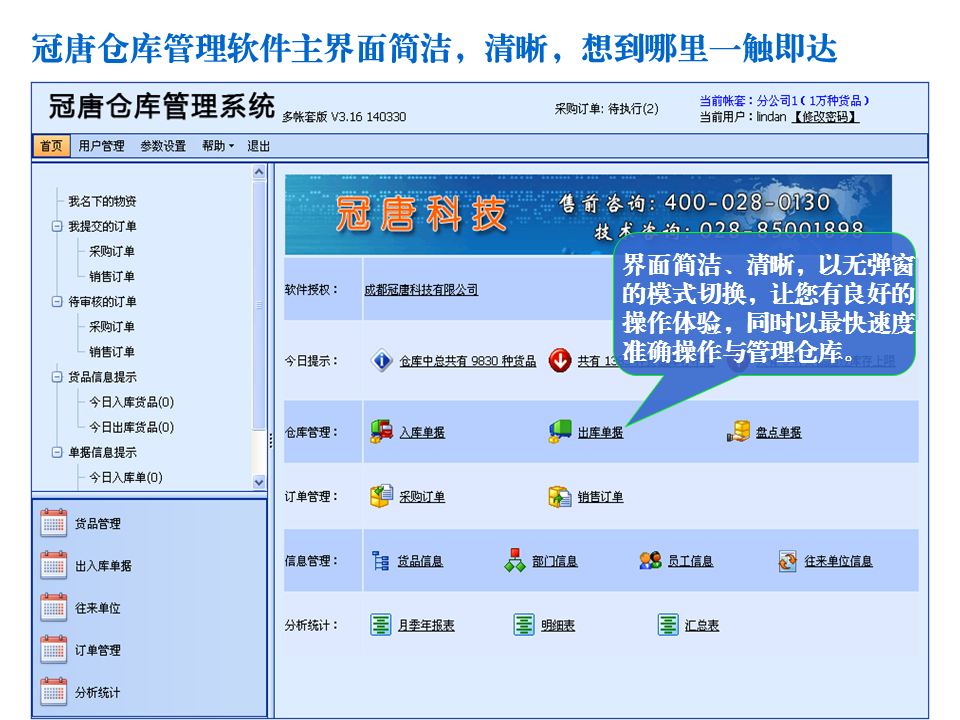Select 今日入库单(0) in the tree
Viewport: 960px width, 720px height.
126,477
